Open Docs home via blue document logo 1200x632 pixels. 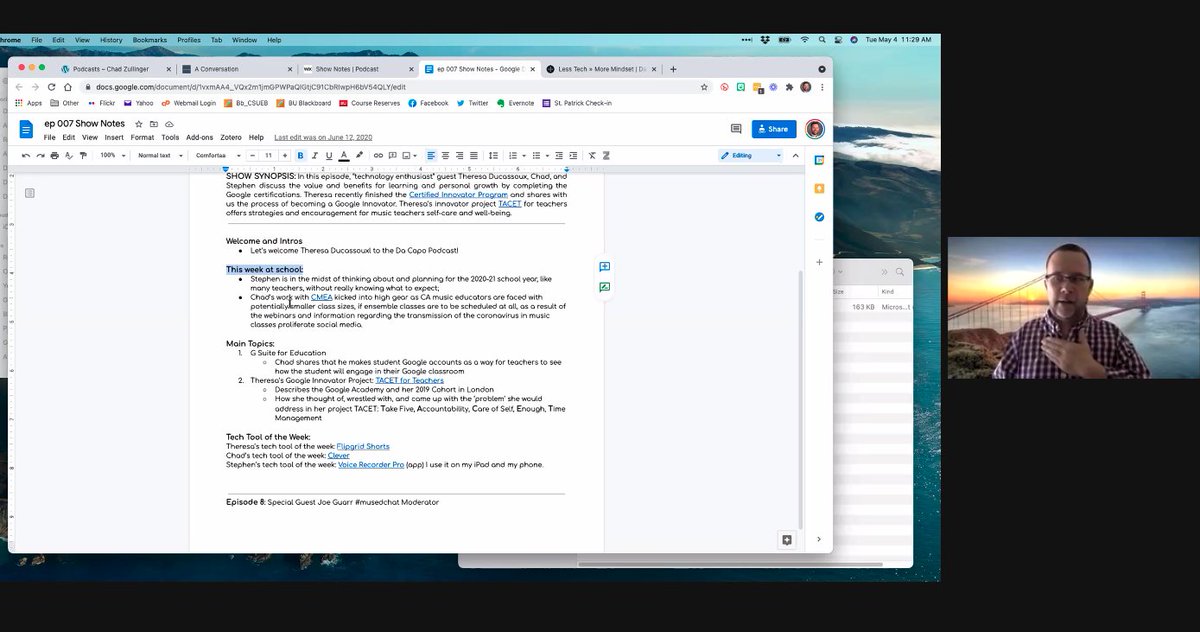click(27, 130)
